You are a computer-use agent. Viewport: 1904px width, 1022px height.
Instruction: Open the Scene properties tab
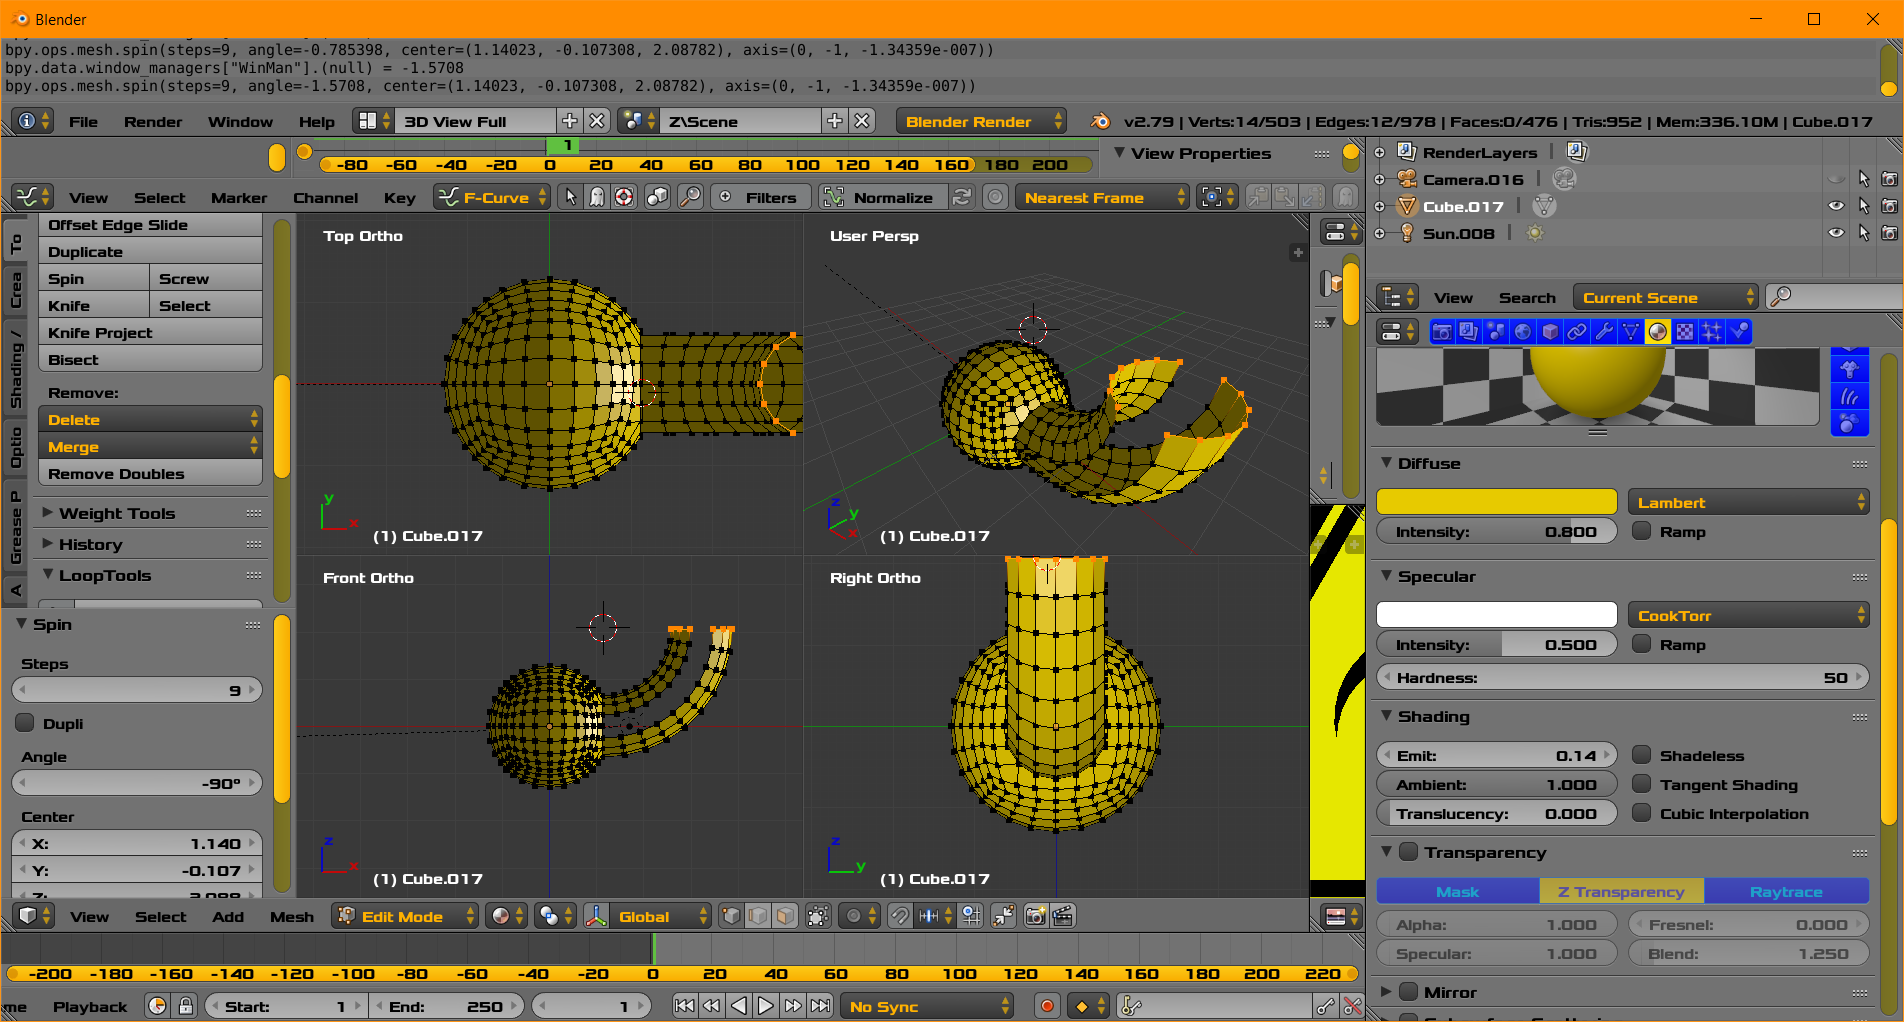pos(1496,332)
